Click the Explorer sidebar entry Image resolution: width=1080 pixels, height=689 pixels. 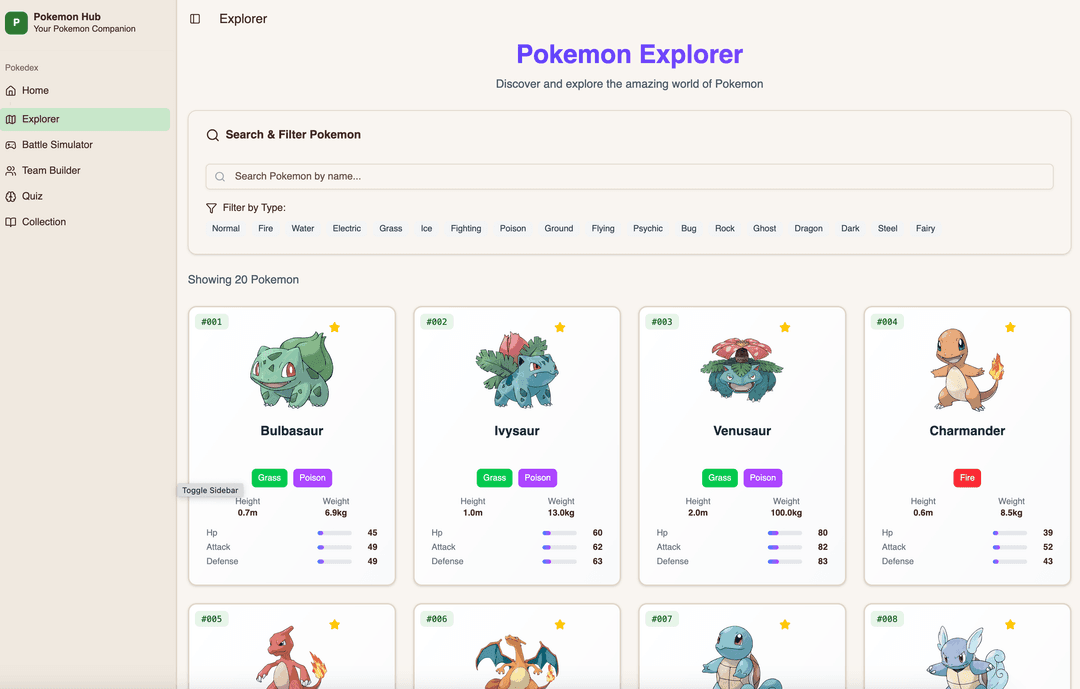coord(39,118)
